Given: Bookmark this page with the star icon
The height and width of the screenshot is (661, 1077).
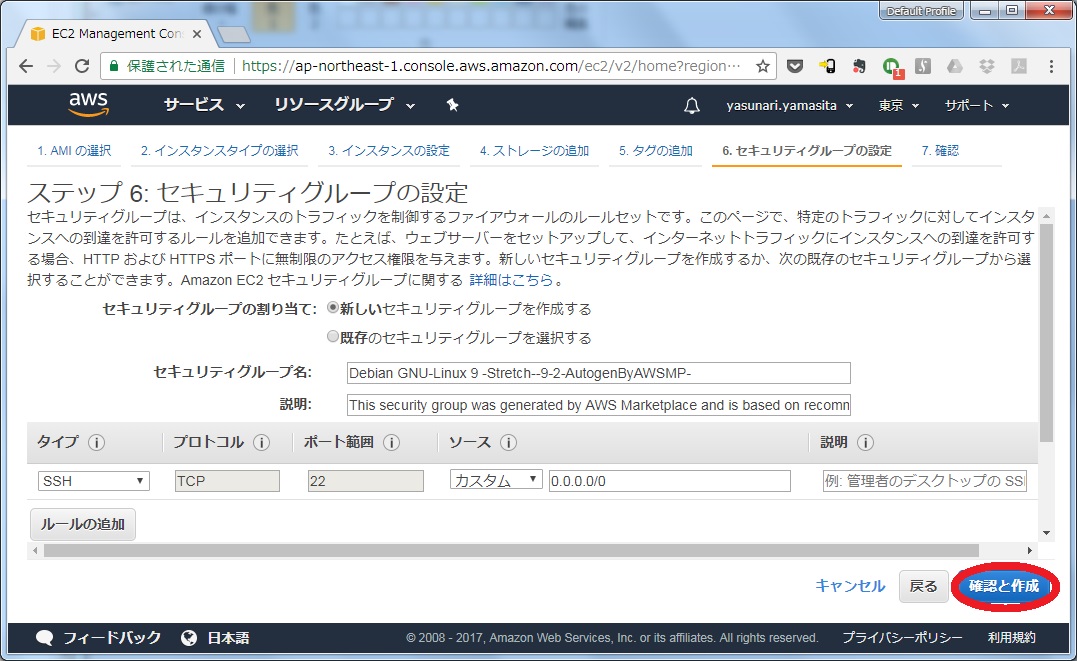Looking at the screenshot, I should click(x=762, y=66).
